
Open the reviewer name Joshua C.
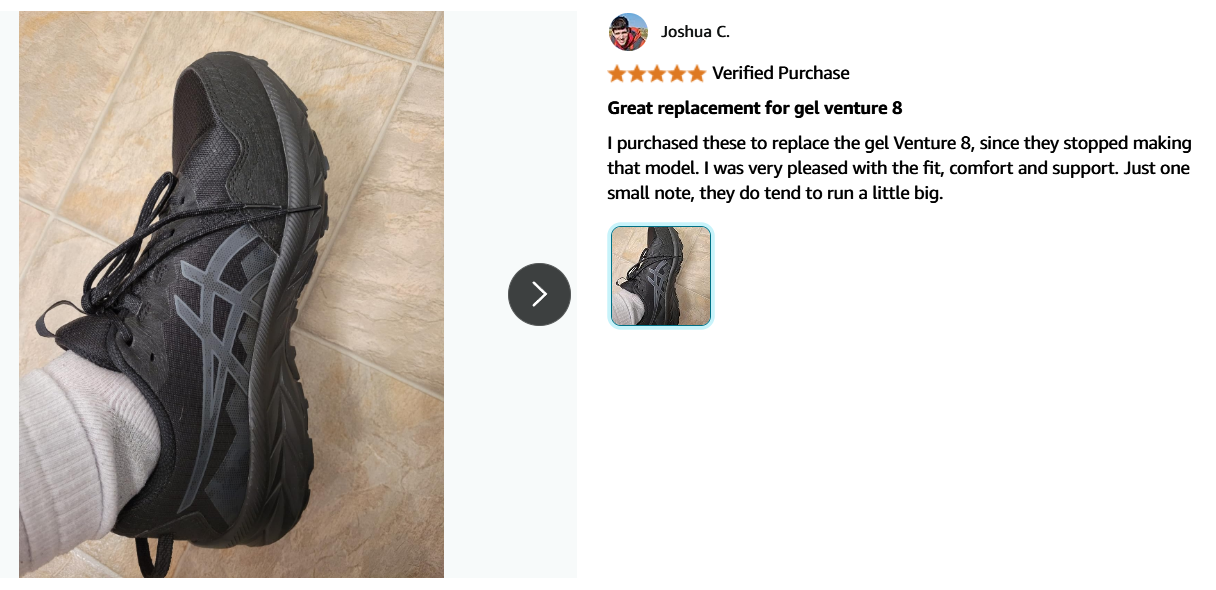[x=695, y=32]
